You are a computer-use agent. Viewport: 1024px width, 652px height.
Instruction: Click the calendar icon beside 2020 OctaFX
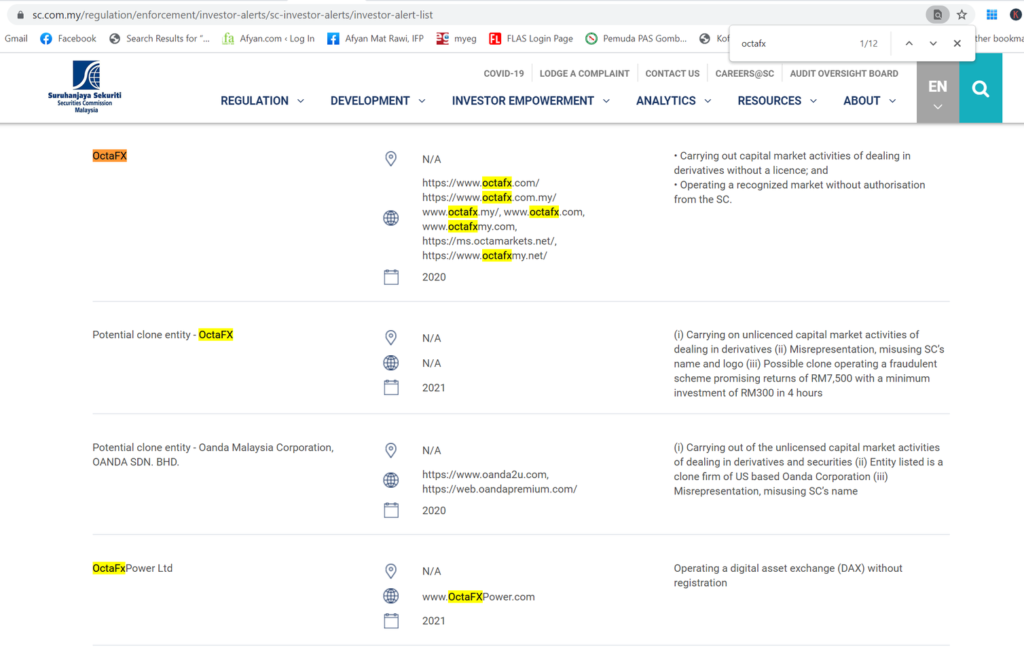391,277
